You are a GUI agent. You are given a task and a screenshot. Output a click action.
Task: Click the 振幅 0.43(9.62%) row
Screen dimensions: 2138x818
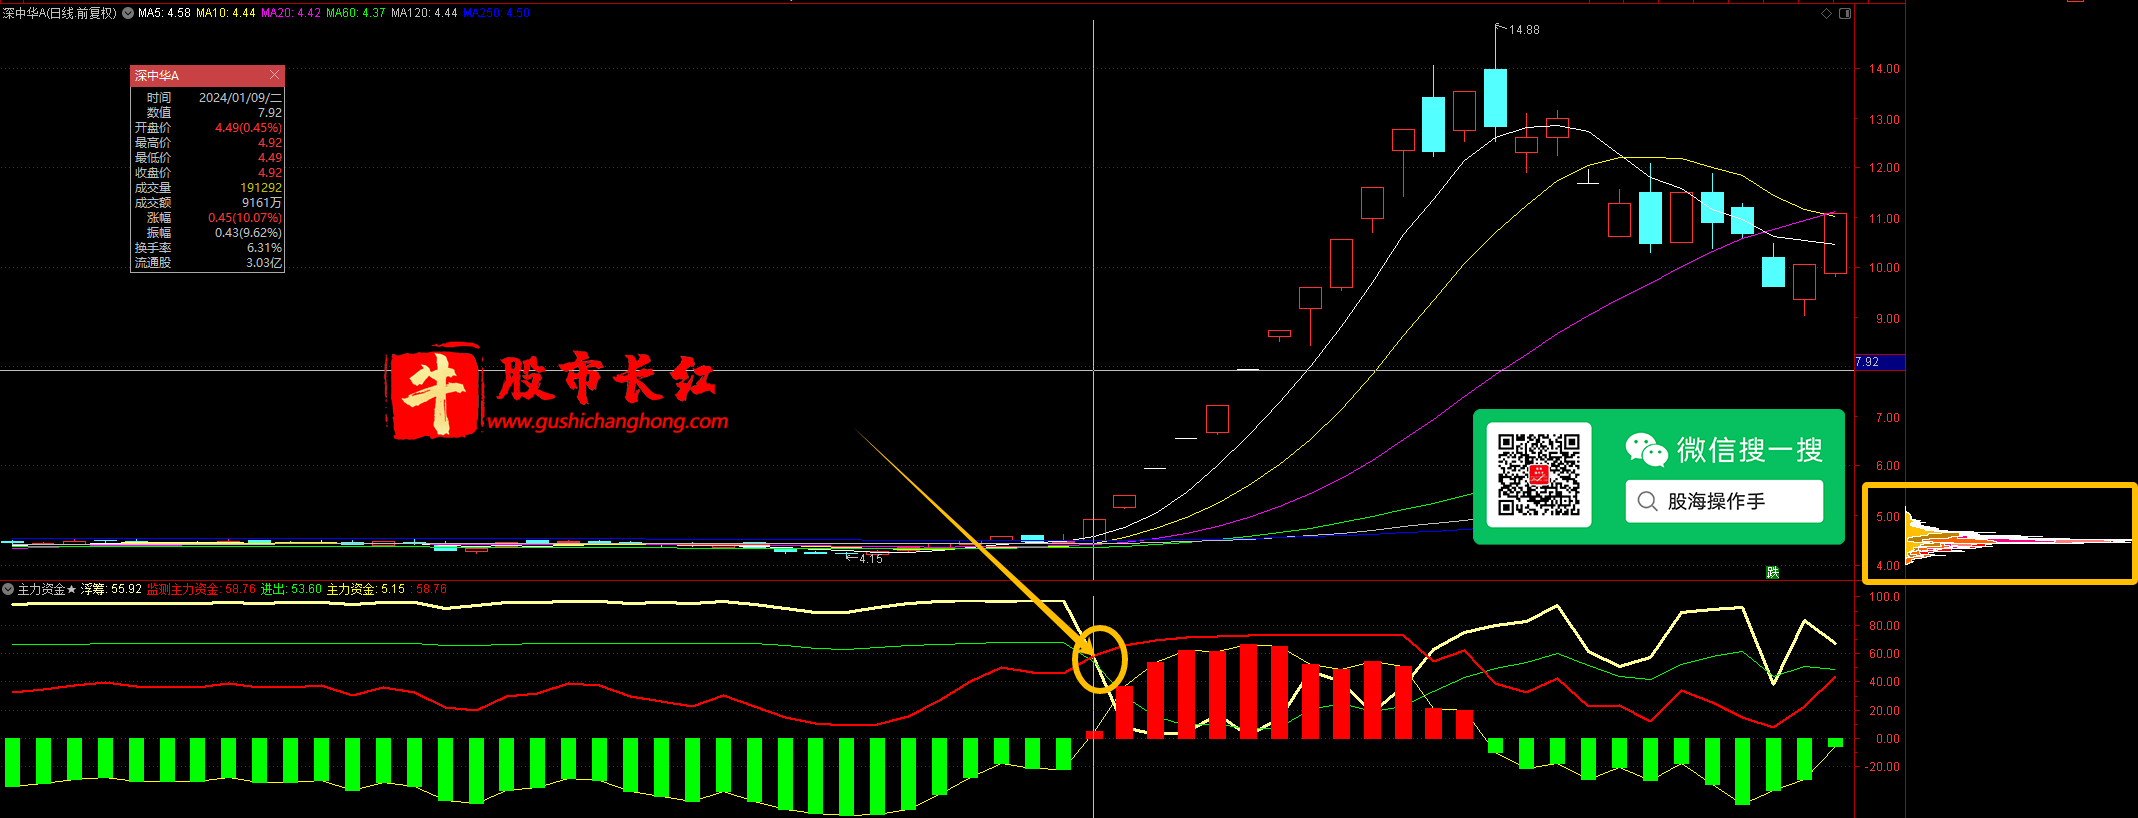(x=208, y=233)
